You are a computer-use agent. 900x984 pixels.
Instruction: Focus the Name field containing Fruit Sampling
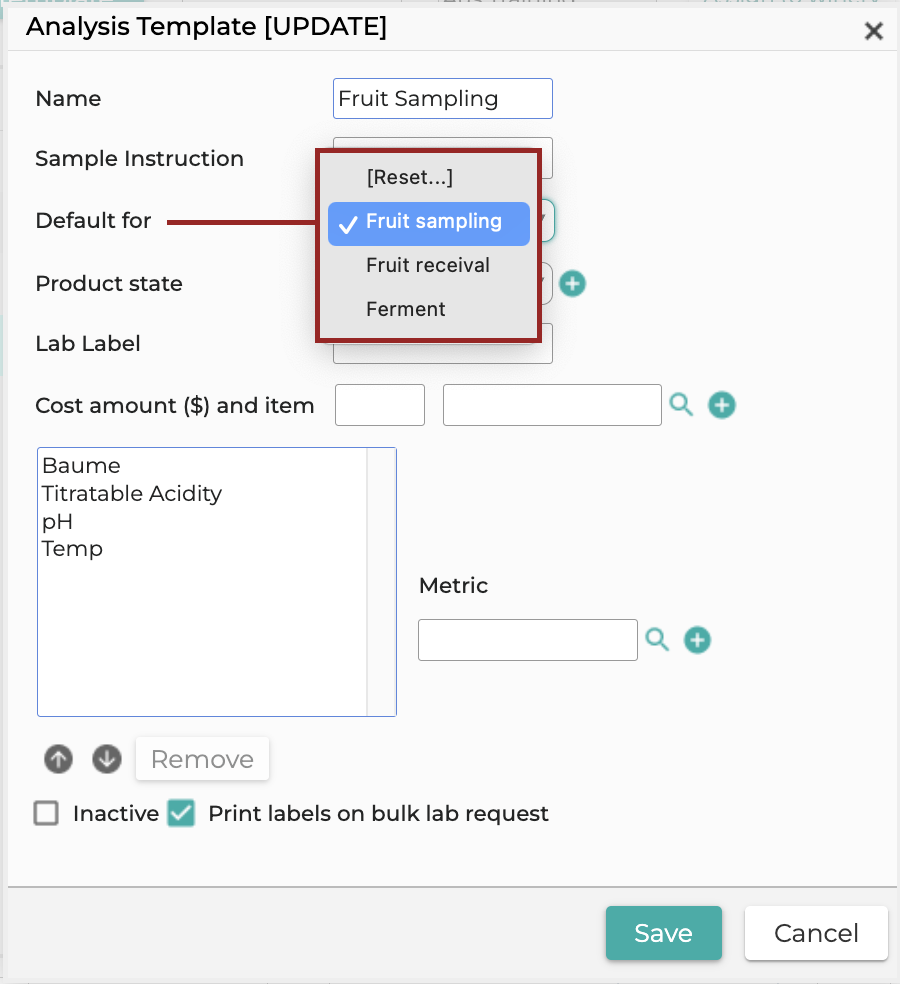442,99
